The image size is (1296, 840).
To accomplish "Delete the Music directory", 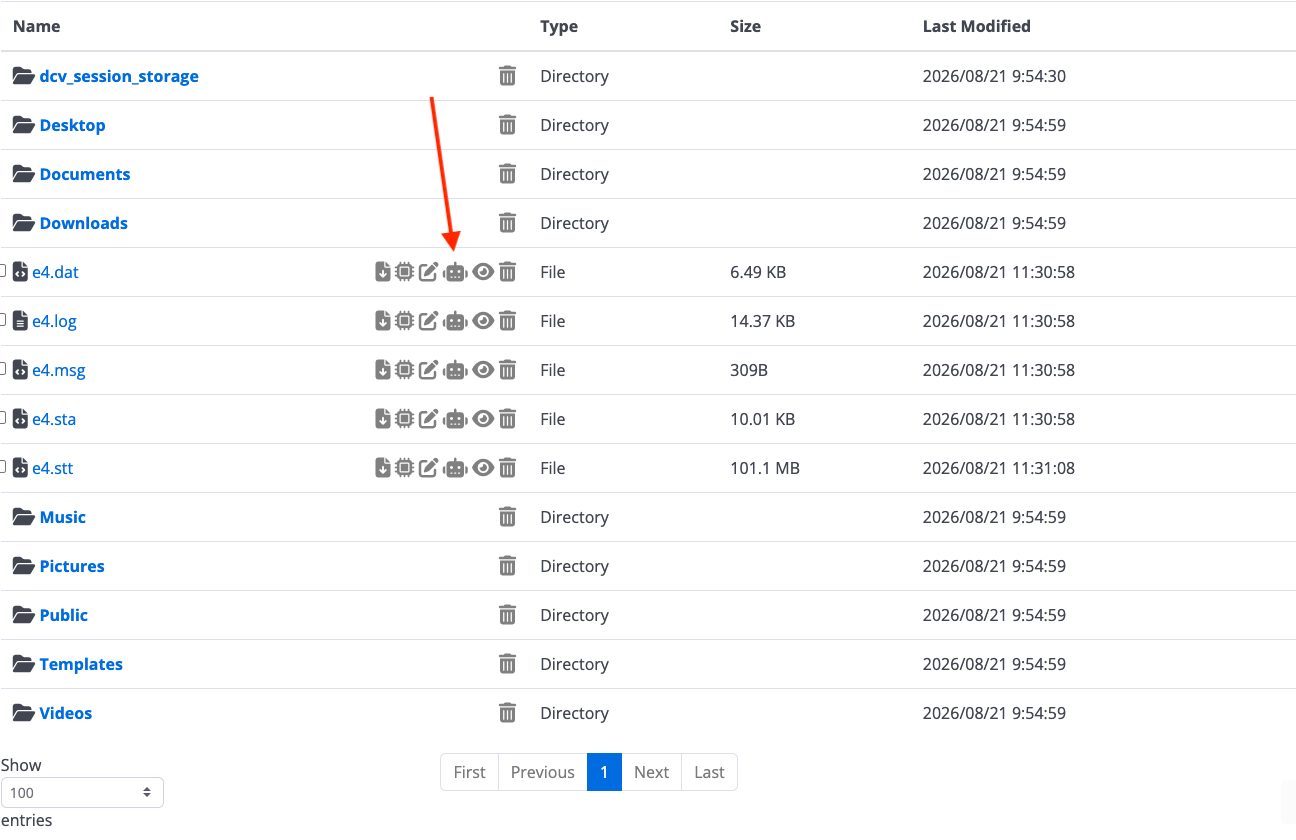I will 508,517.
